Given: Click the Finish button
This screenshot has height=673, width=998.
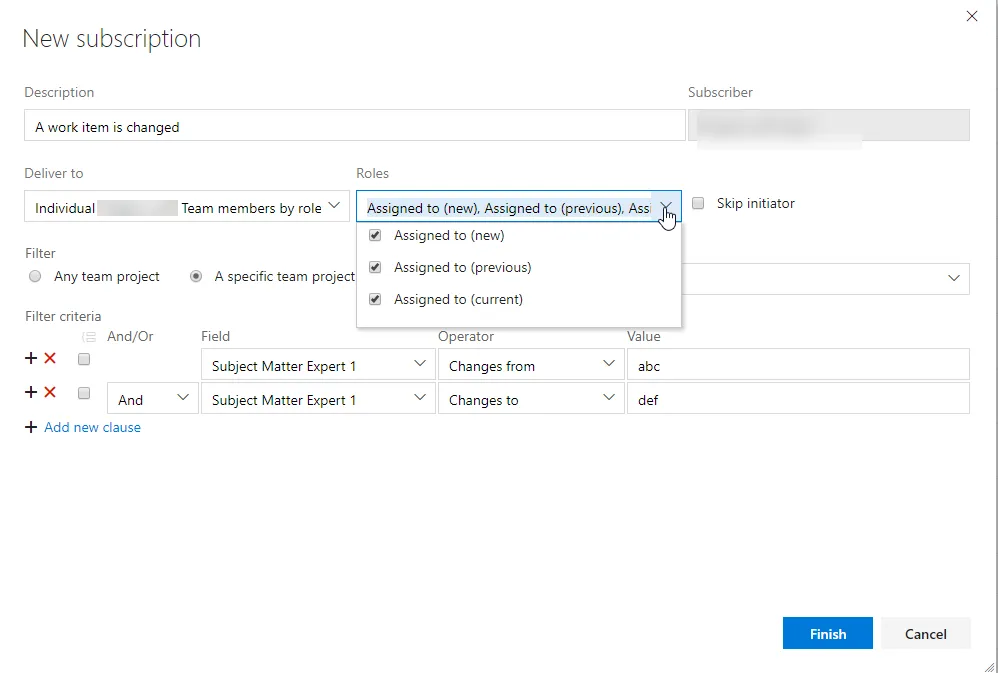Looking at the screenshot, I should [827, 633].
